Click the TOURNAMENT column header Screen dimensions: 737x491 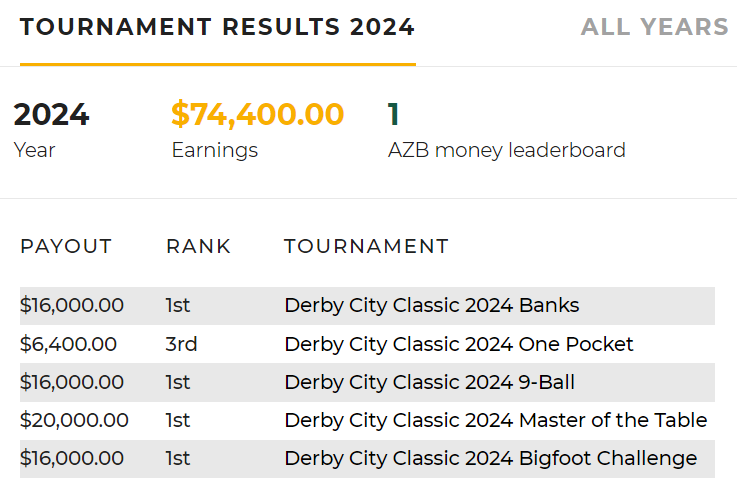366,246
